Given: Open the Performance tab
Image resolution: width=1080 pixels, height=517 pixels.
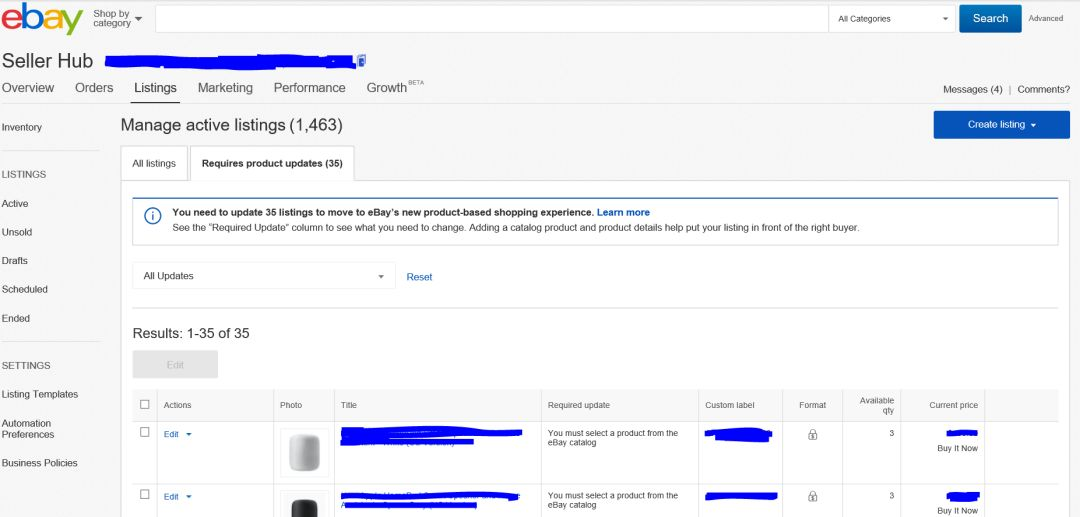Looking at the screenshot, I should tap(309, 88).
